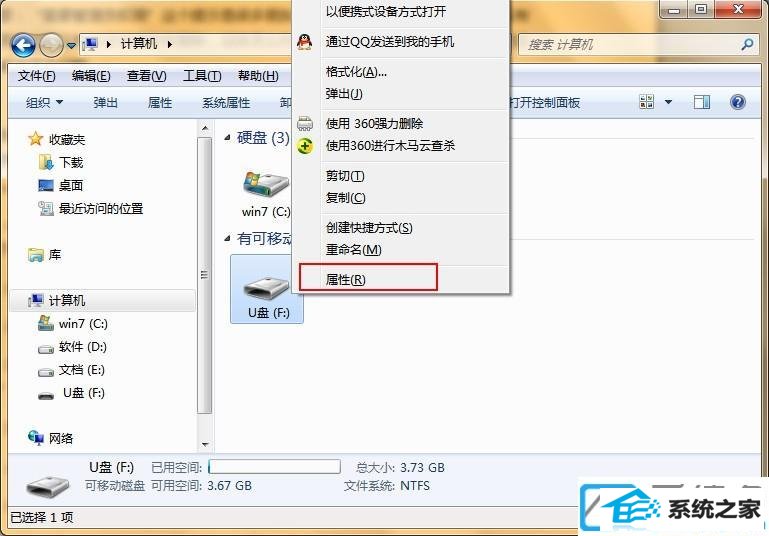Click the 搜索 计算机 search field

pos(629,45)
